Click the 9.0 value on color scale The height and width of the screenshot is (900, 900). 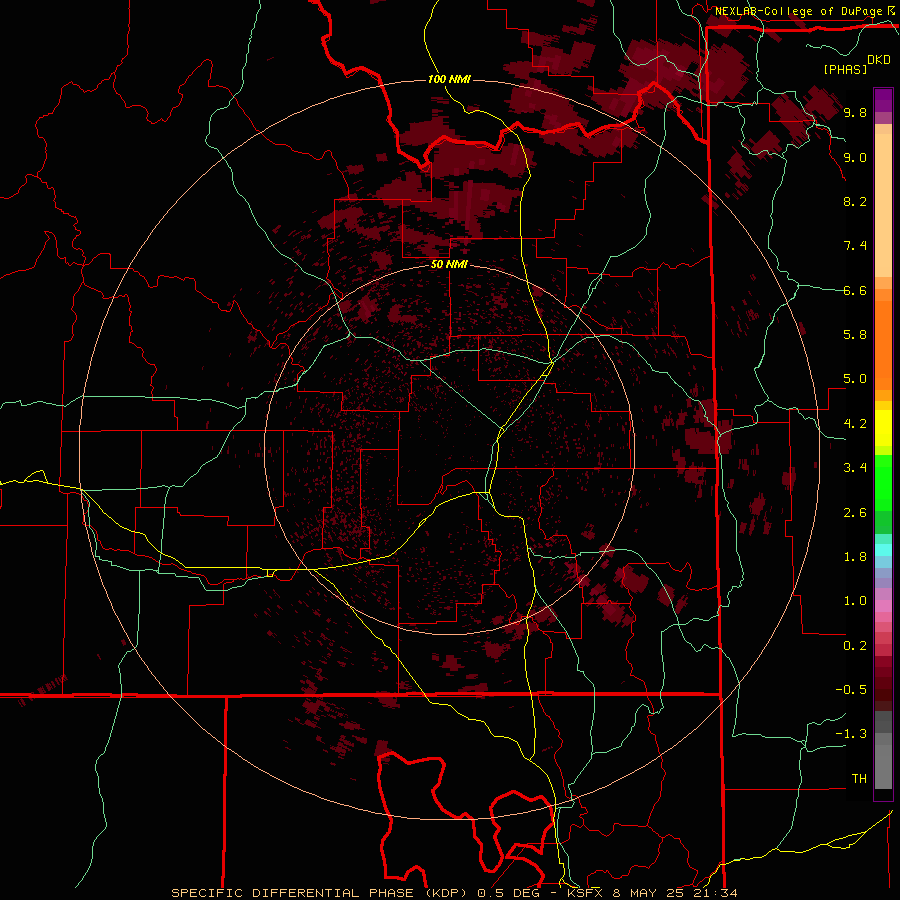coord(855,157)
